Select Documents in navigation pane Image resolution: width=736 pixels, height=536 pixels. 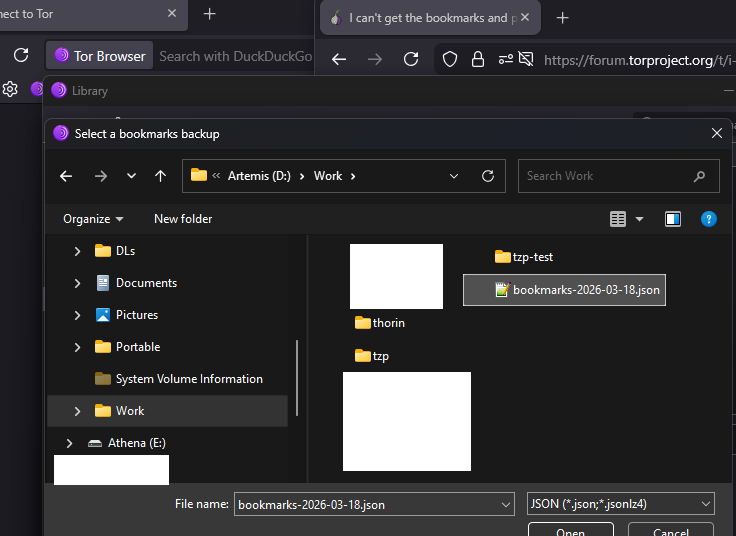(x=137, y=283)
